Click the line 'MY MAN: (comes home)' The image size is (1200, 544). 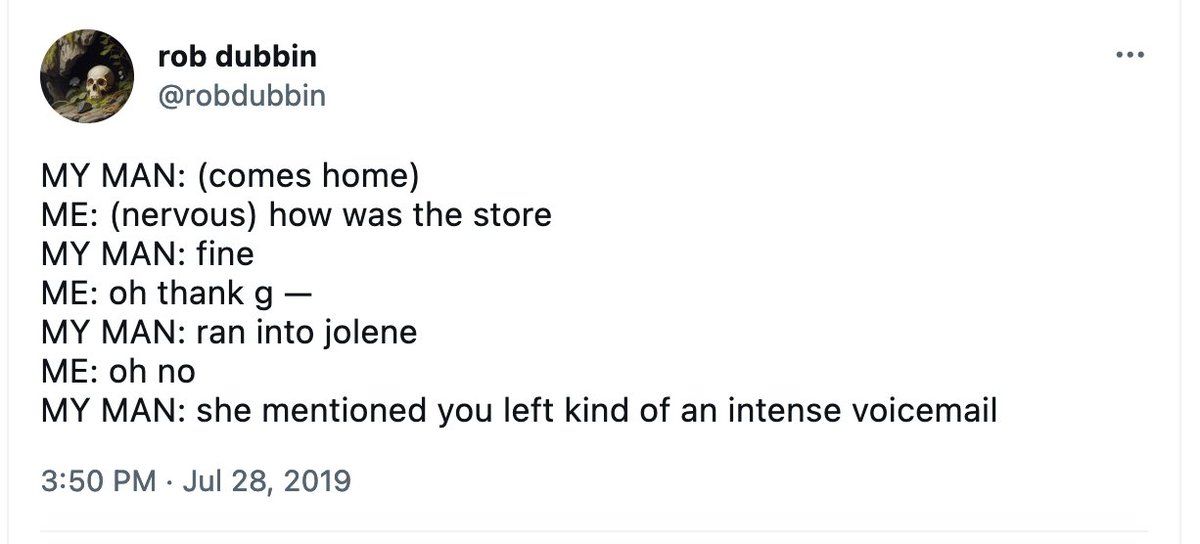[x=229, y=176]
